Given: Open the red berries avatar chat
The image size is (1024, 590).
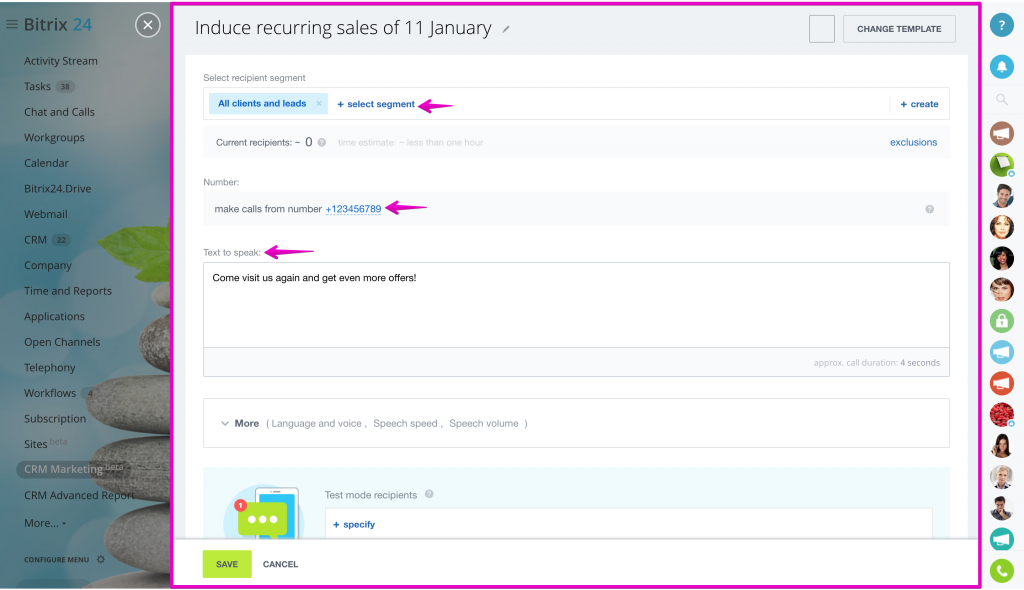Looking at the screenshot, I should point(1001,415).
